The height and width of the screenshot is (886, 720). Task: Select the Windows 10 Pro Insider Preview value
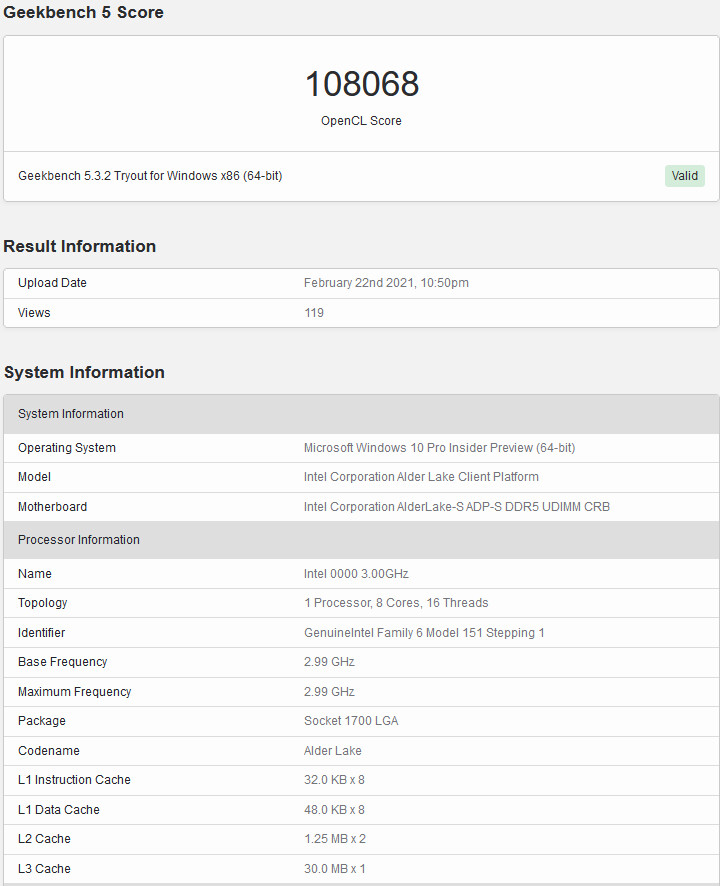pyautogui.click(x=439, y=448)
